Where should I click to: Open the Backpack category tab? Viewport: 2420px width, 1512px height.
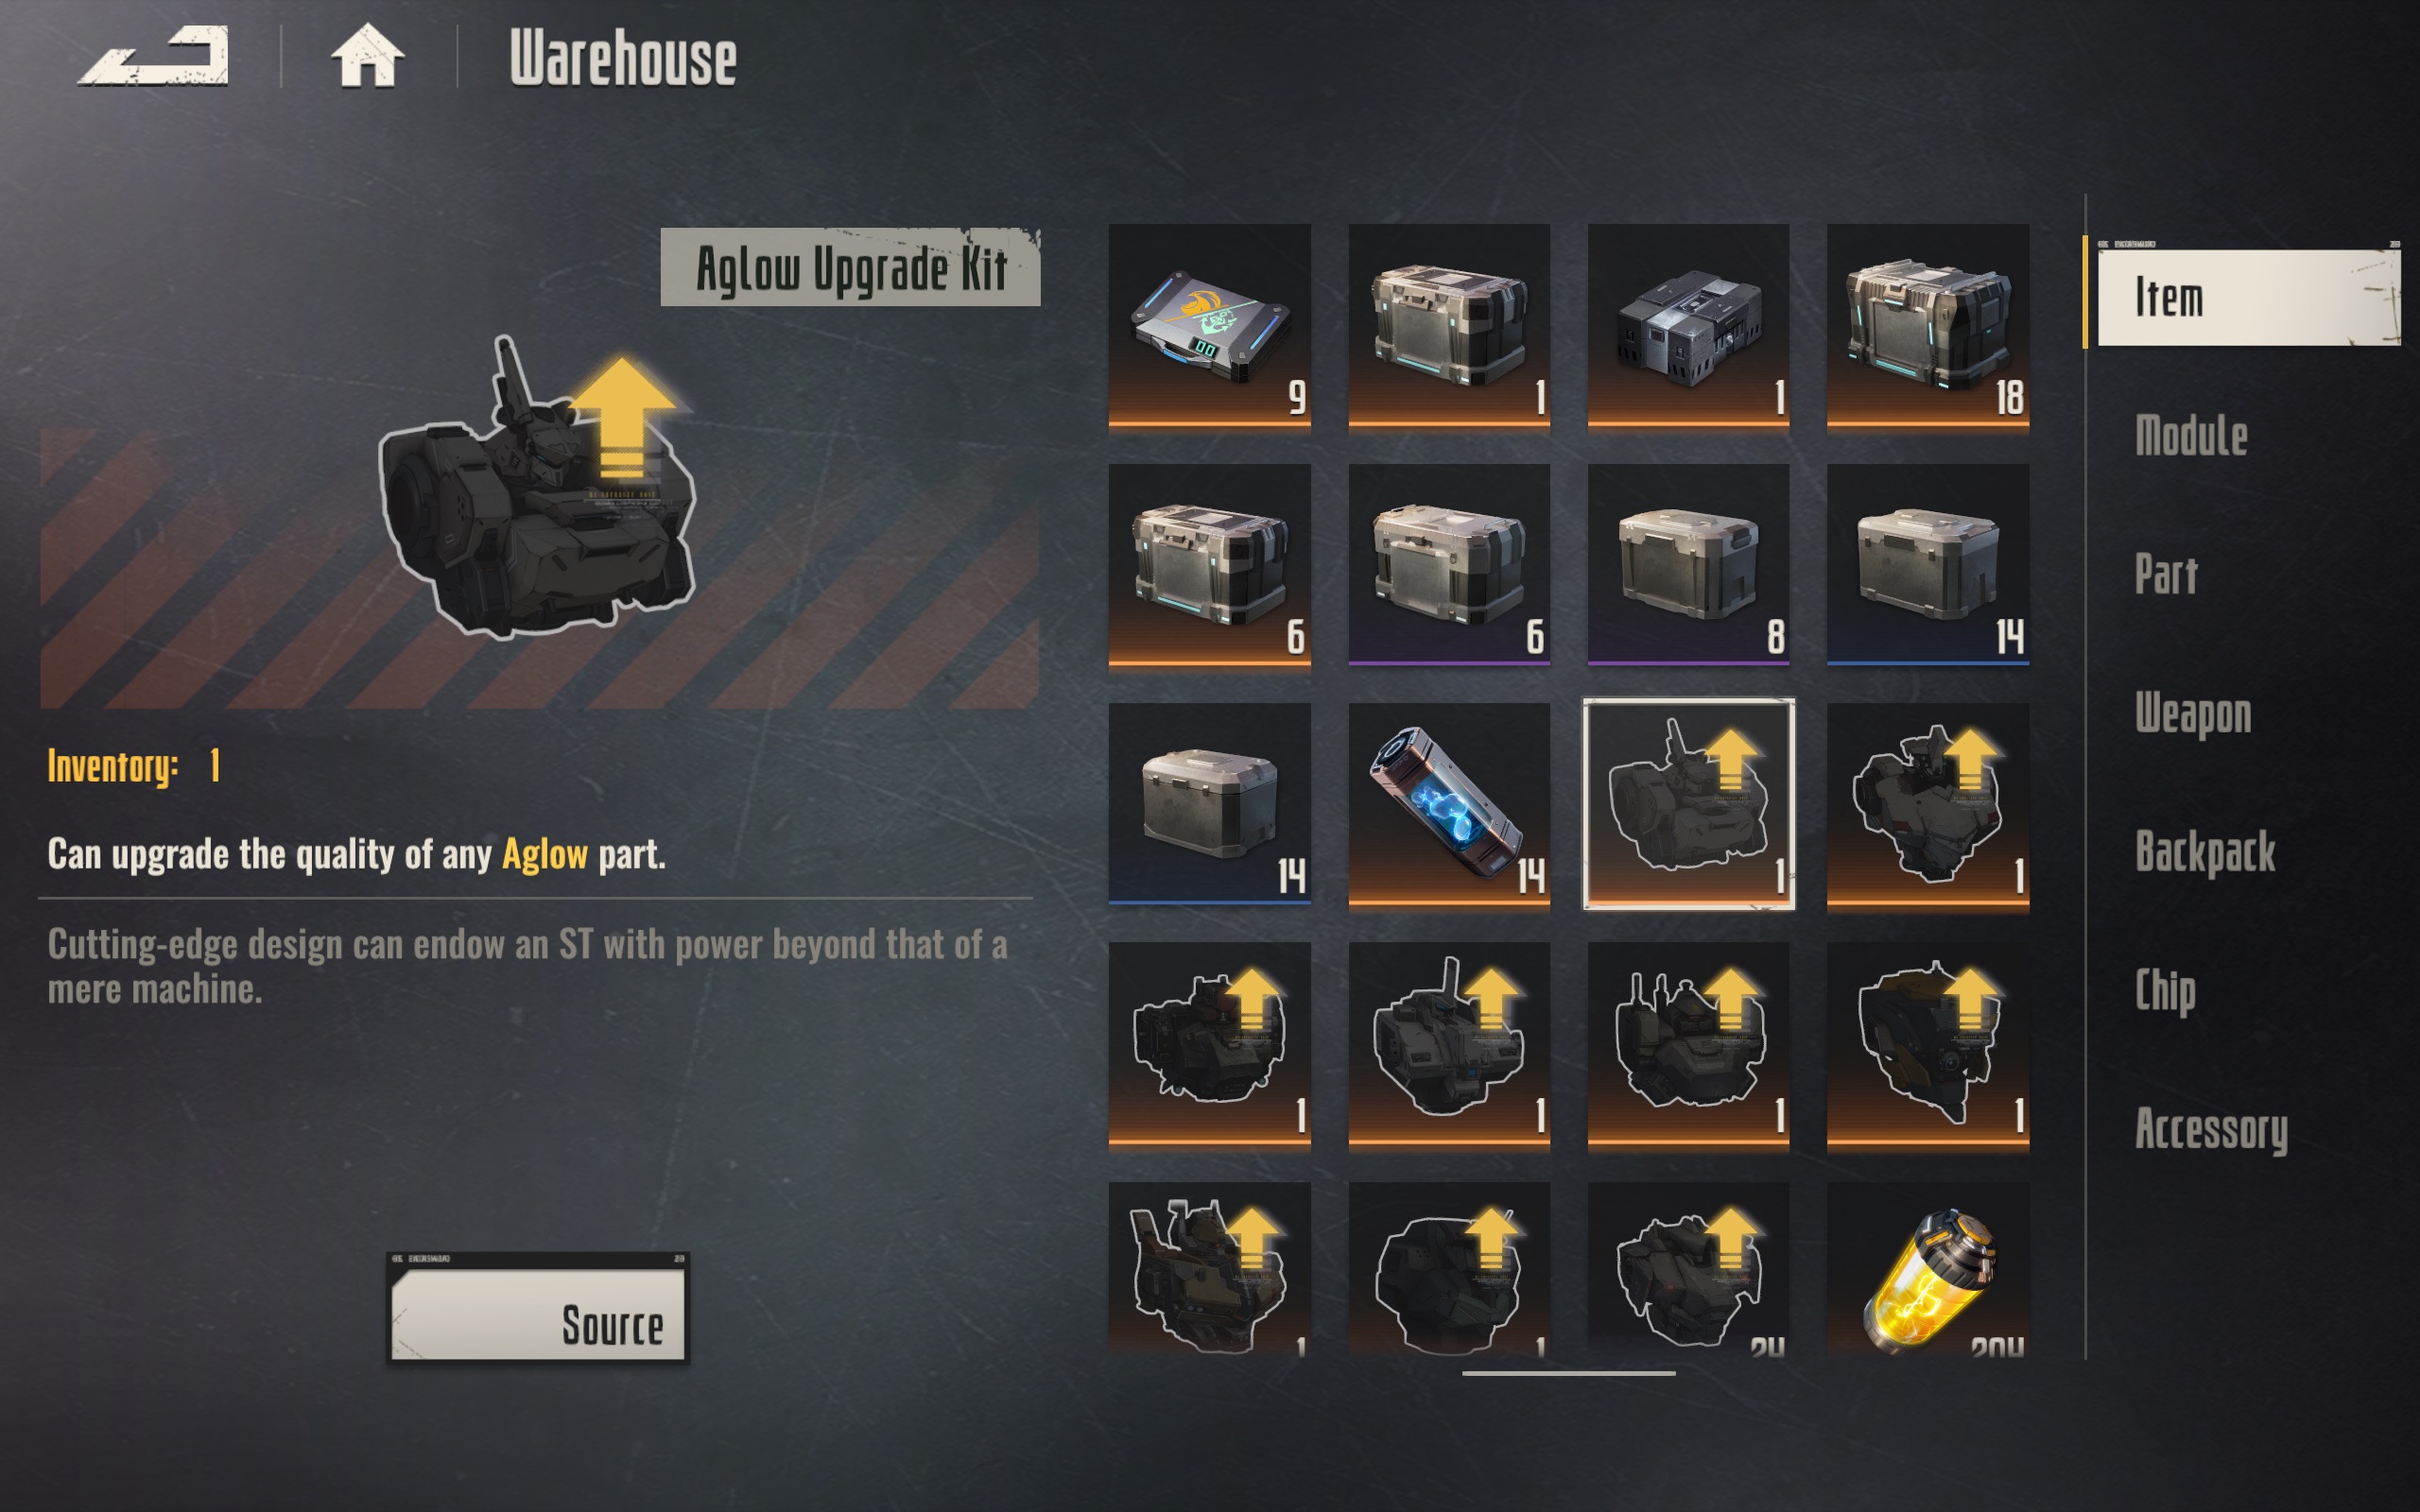(x=2205, y=852)
